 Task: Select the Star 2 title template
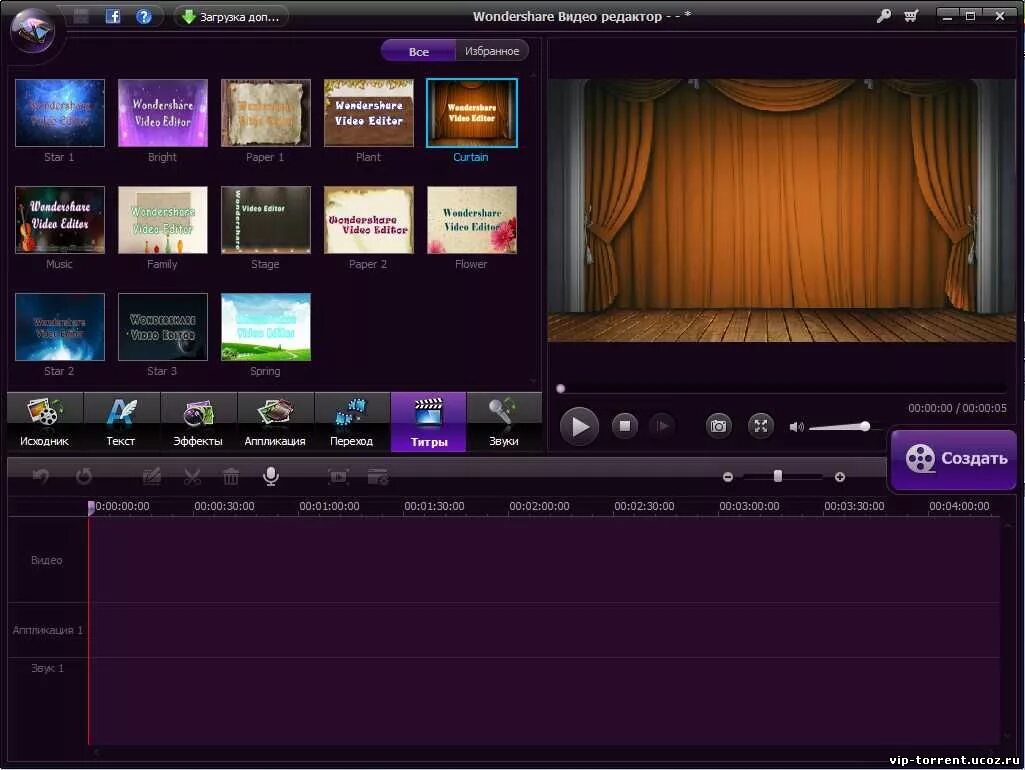tap(59, 327)
